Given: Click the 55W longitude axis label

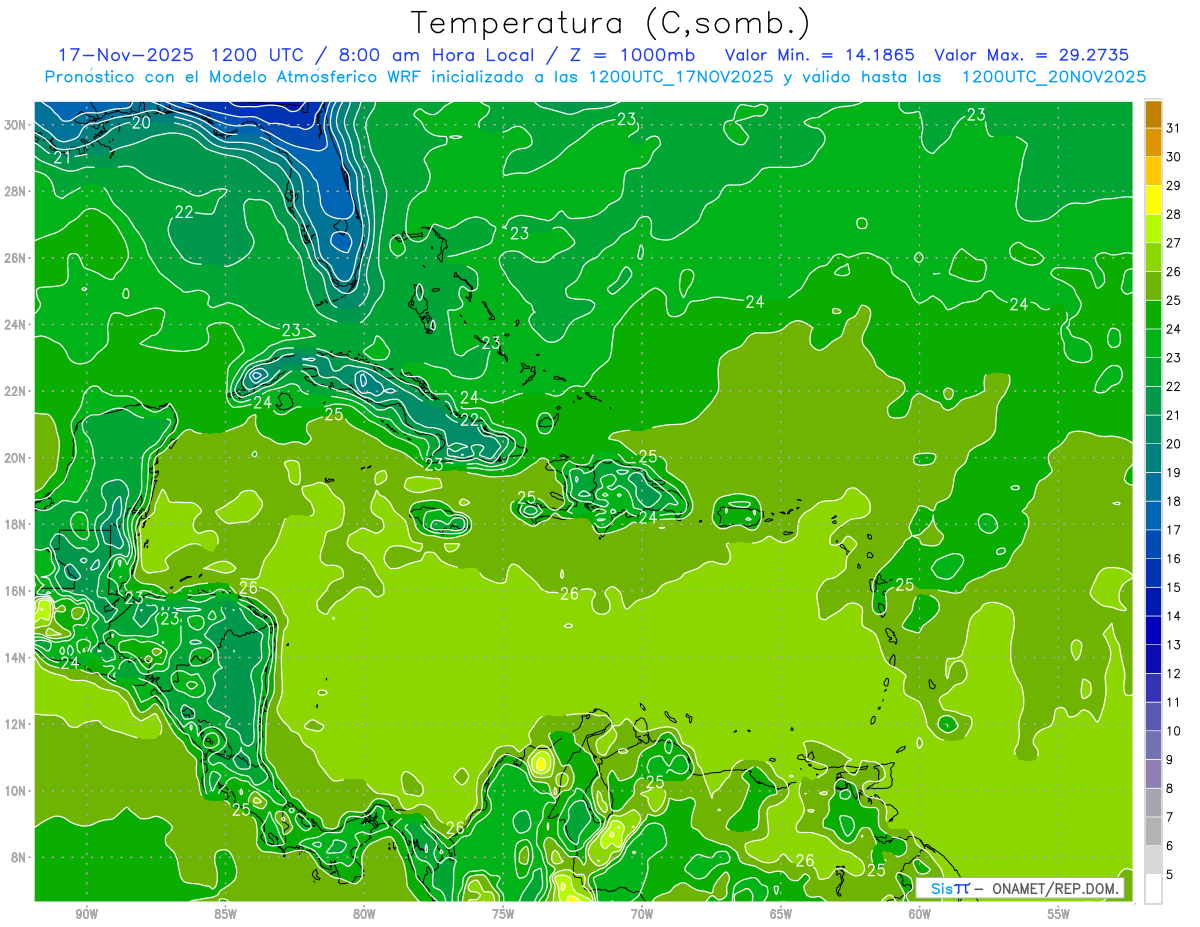Looking at the screenshot, I should coord(1059,913).
